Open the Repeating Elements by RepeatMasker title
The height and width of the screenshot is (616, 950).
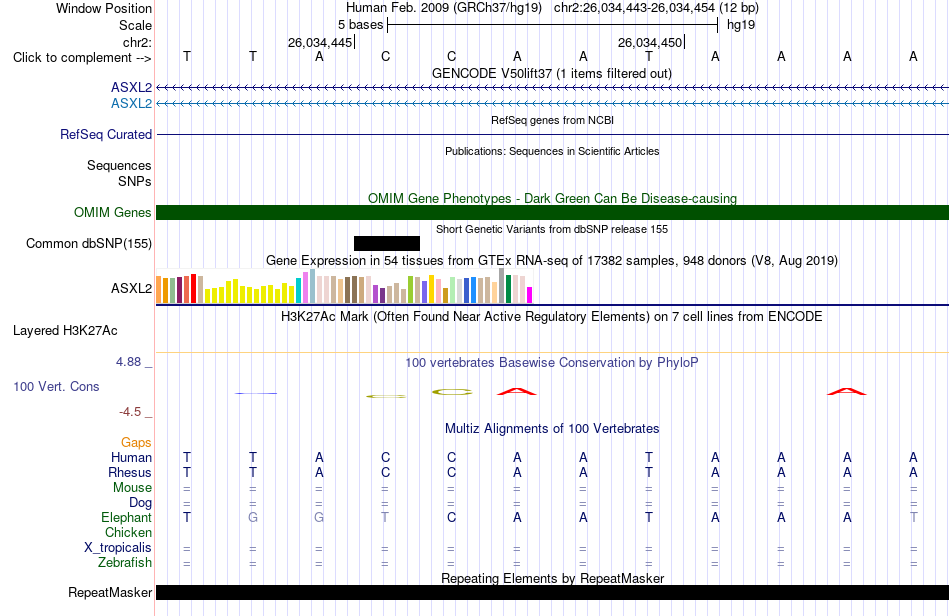click(x=552, y=578)
